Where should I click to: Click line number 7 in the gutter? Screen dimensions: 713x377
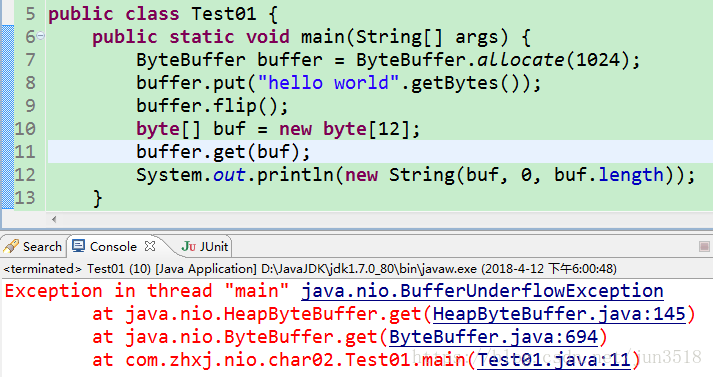click(30, 60)
